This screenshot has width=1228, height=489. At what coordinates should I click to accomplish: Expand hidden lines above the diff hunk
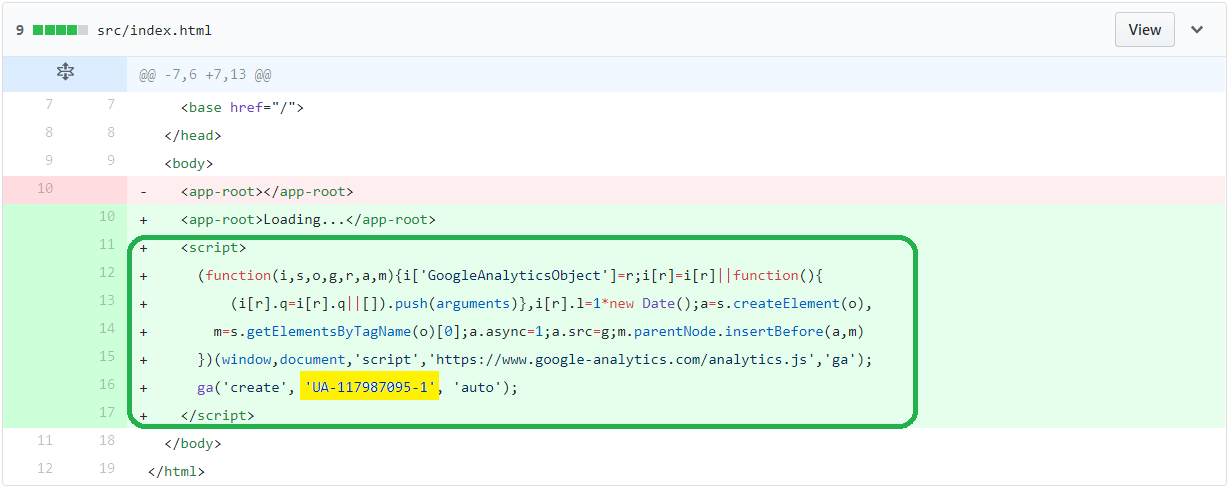pos(65,74)
